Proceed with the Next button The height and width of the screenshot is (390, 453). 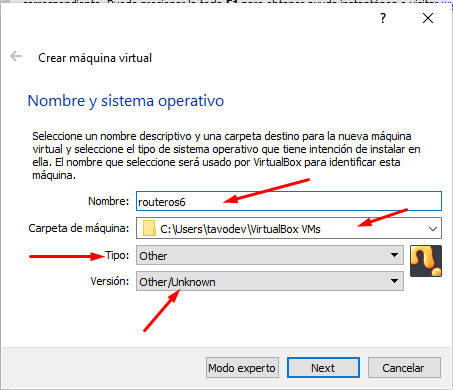pyautogui.click(x=323, y=368)
